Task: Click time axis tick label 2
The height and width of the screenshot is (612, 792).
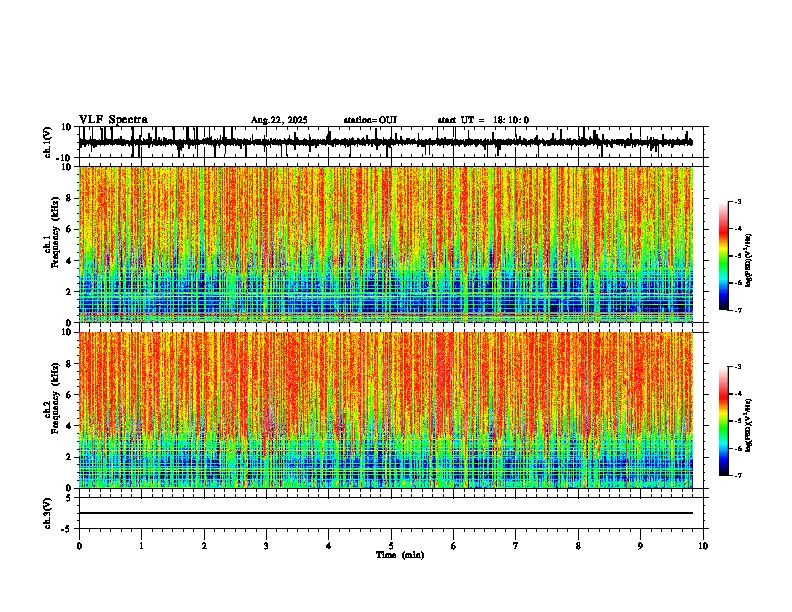Action: click(x=204, y=546)
